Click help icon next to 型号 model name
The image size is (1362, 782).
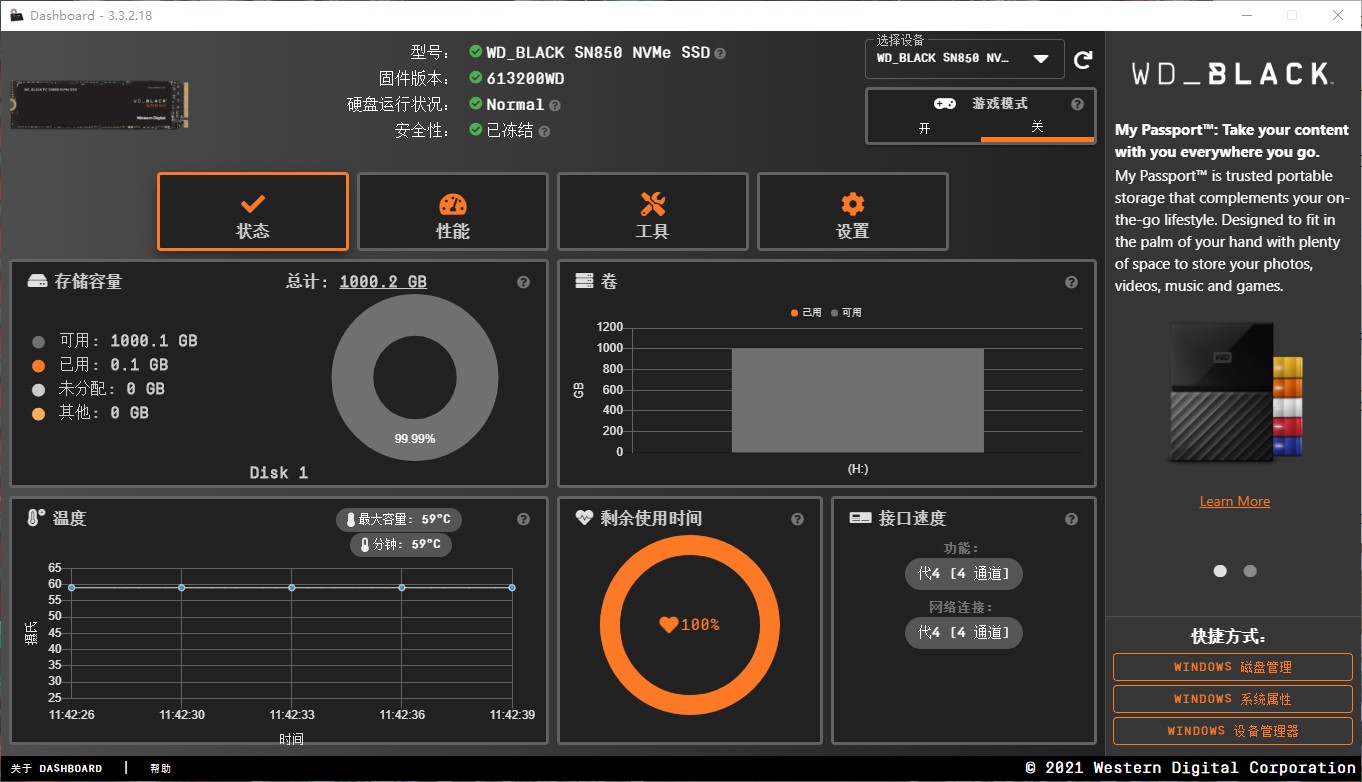[x=720, y=53]
